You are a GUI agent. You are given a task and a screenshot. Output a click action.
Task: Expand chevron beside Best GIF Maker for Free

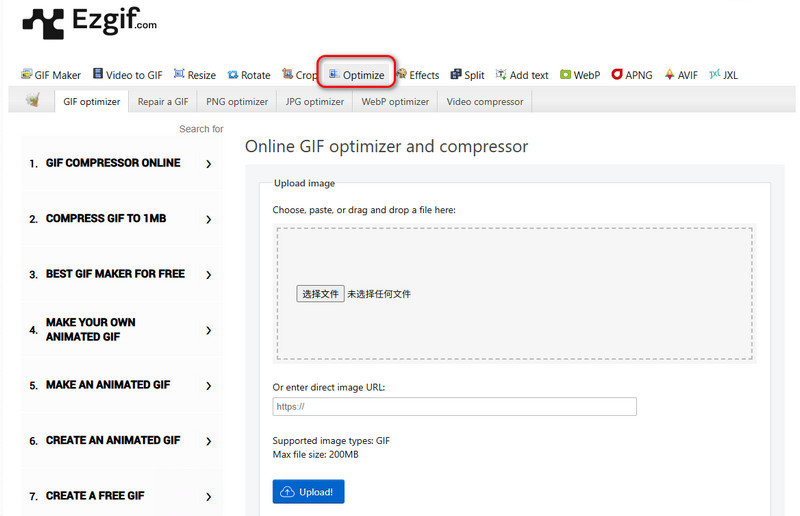209,275
